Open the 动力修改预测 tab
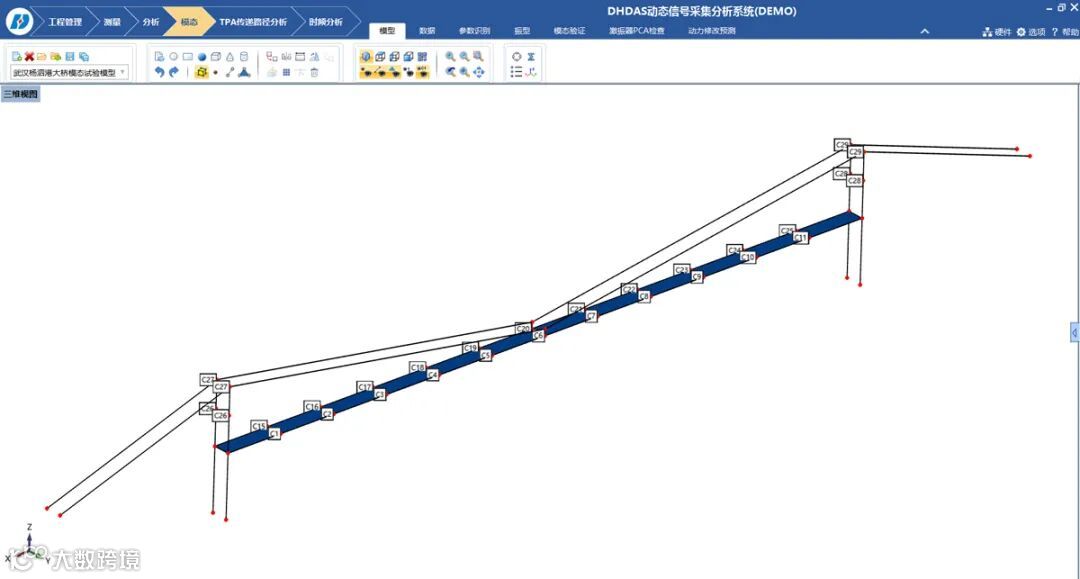 pyautogui.click(x=712, y=31)
